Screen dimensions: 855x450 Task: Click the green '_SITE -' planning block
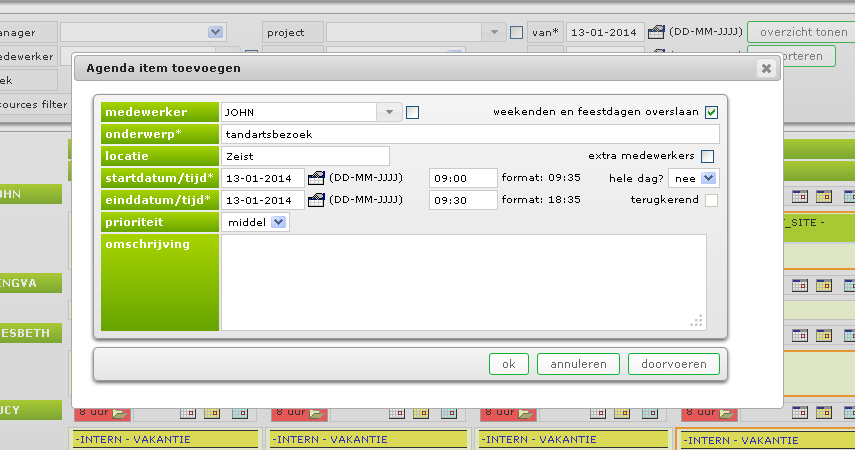pyautogui.click(x=819, y=227)
